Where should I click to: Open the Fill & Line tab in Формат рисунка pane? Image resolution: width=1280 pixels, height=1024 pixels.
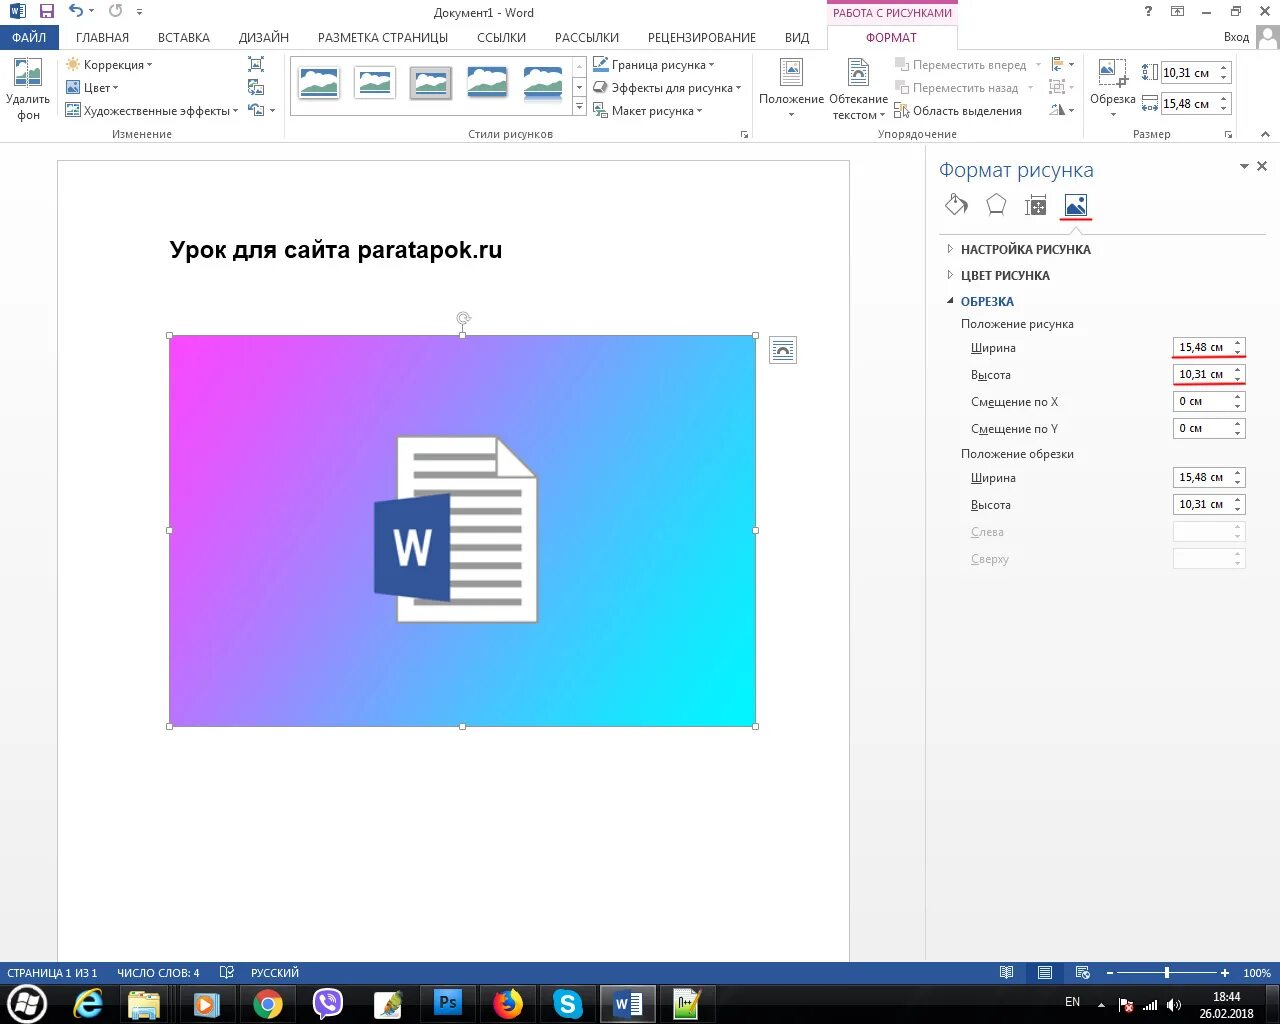click(x=956, y=205)
